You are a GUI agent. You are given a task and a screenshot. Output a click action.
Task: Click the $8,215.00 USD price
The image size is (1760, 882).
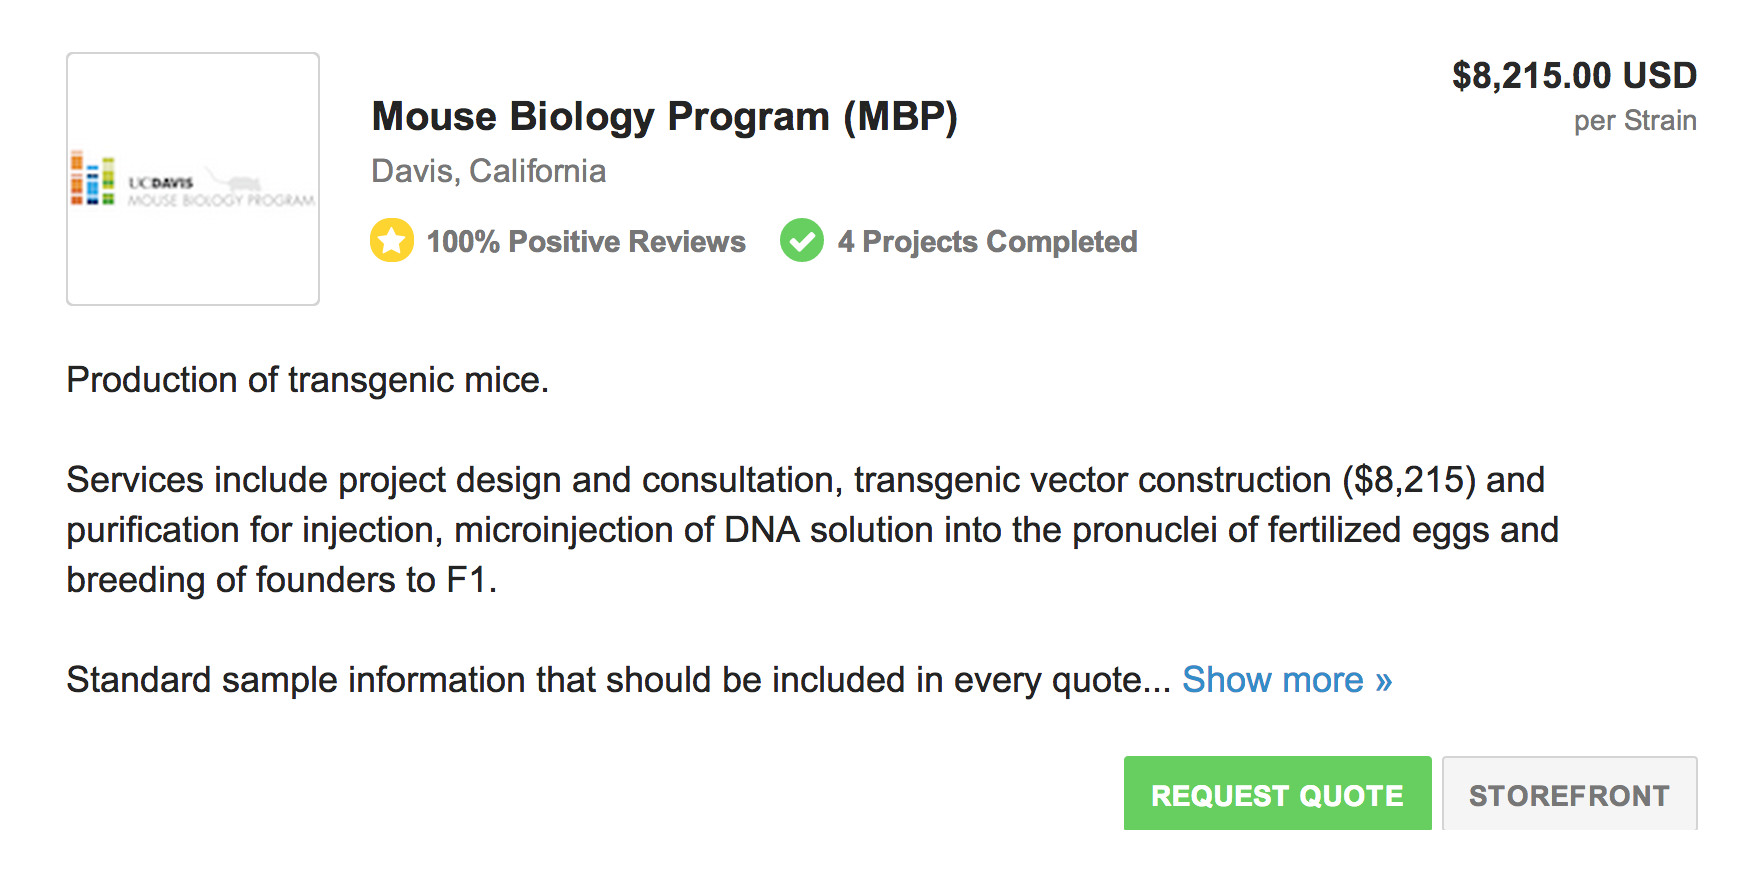click(1574, 76)
